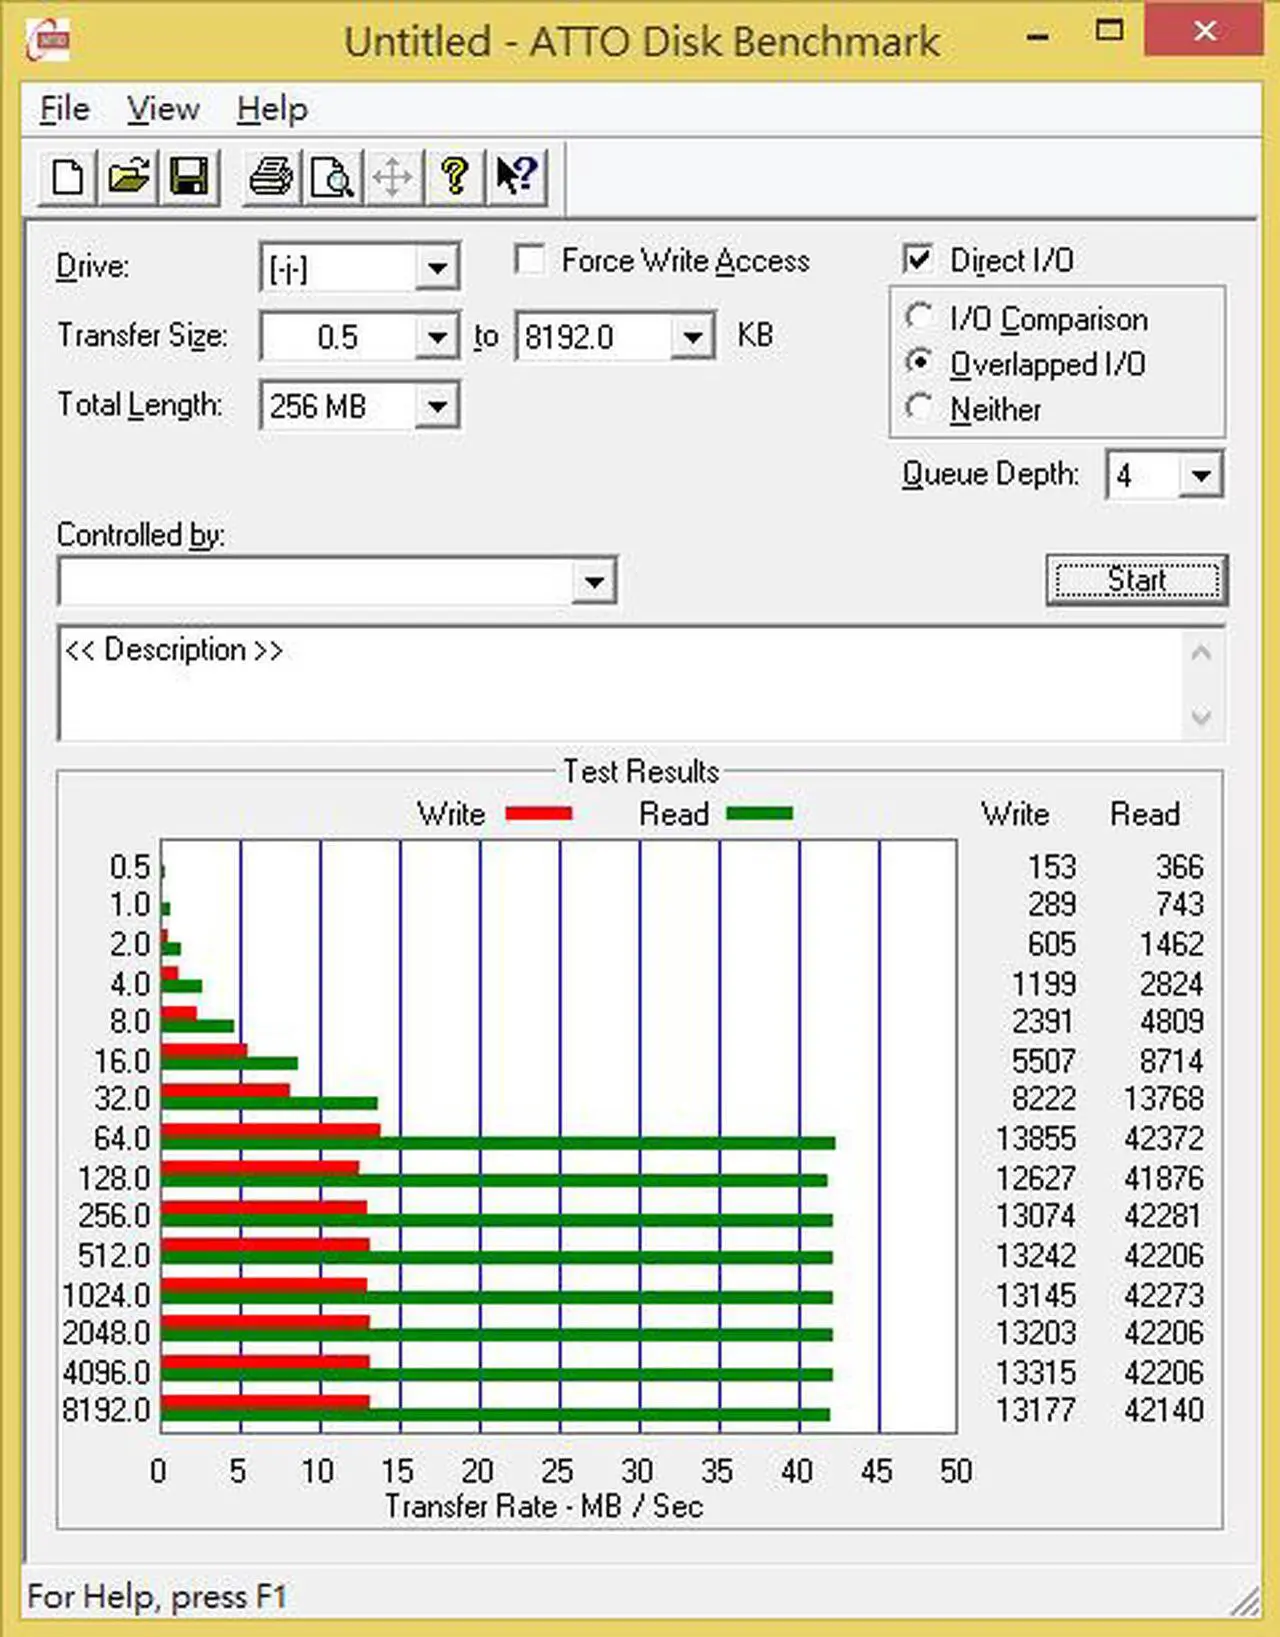Viewport: 1280px width, 1637px height.
Task: Expand the Queue Depth dropdown
Action: 1201,475
